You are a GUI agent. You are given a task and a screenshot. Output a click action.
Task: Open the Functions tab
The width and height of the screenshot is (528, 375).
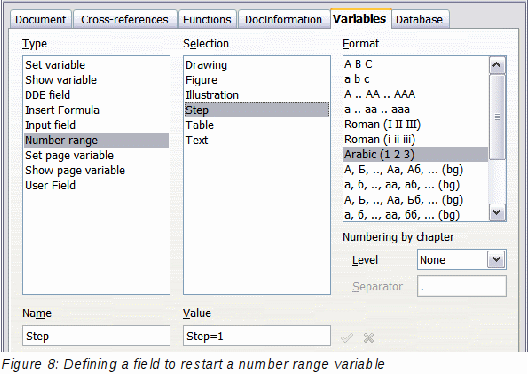pos(207,19)
